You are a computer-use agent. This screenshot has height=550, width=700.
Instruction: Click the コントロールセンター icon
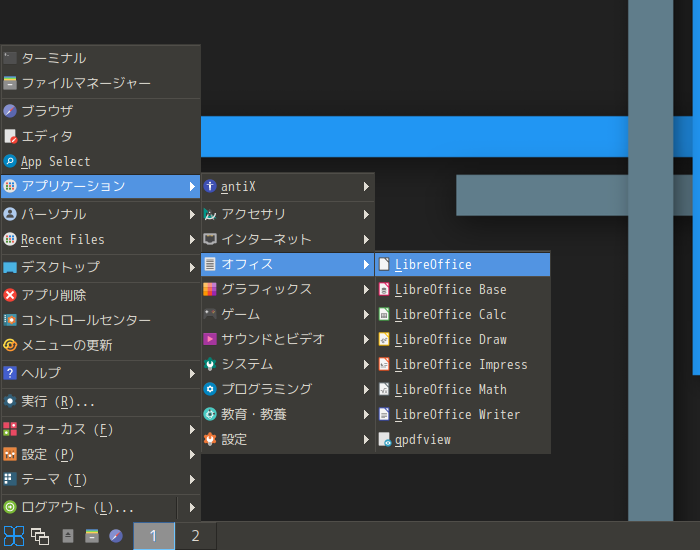10,320
